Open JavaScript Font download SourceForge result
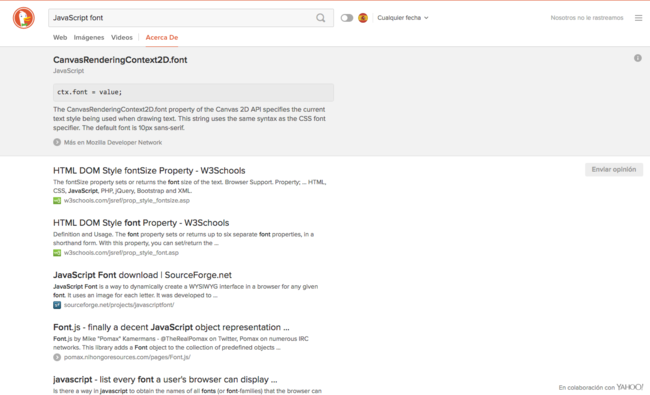 coord(142,275)
